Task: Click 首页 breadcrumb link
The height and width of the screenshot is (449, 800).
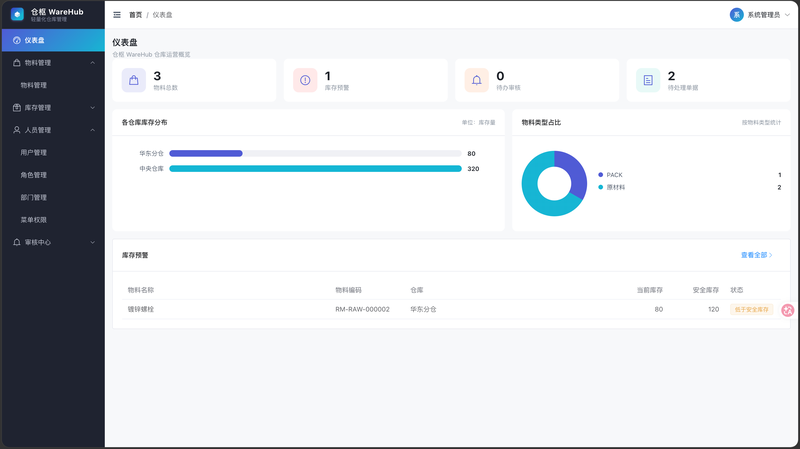Action: 135,15
